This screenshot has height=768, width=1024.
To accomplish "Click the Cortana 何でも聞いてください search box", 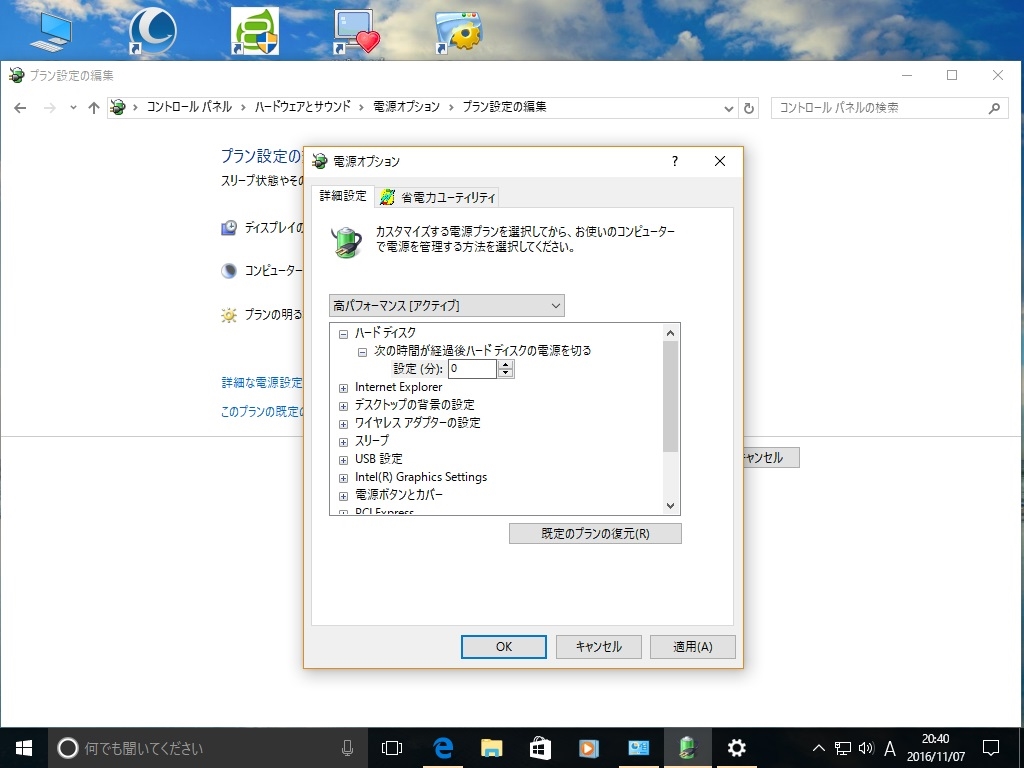I will [x=206, y=748].
